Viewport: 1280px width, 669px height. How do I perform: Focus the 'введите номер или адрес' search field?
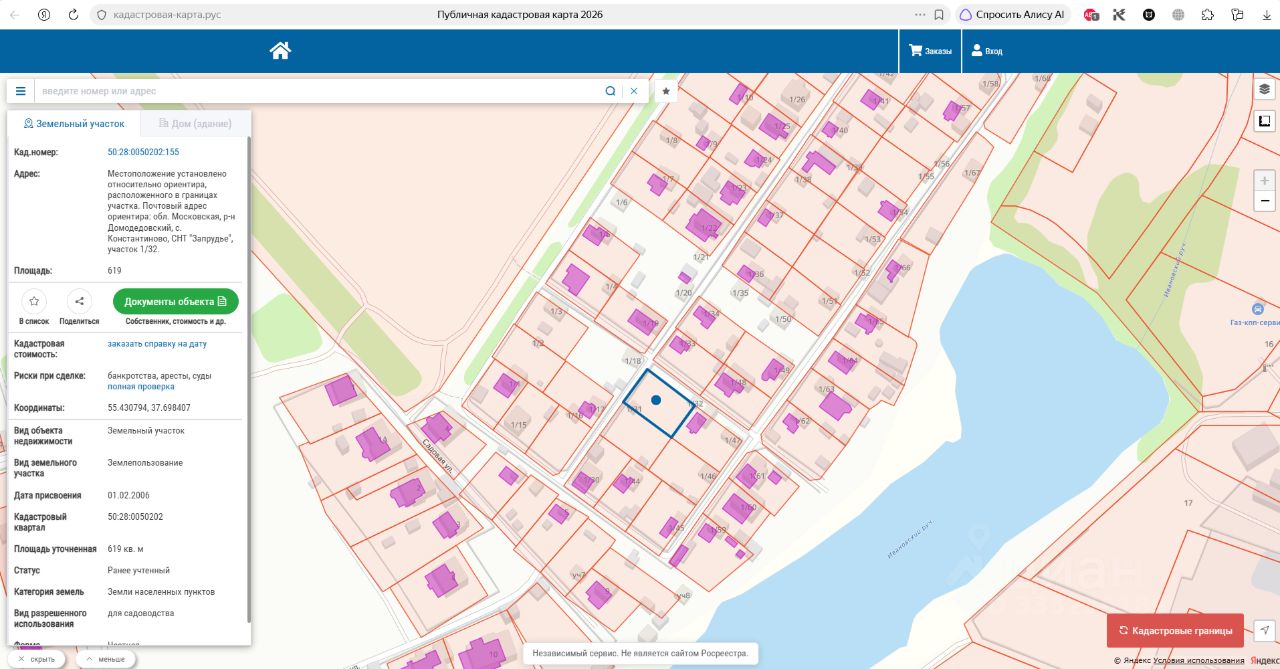(x=318, y=91)
